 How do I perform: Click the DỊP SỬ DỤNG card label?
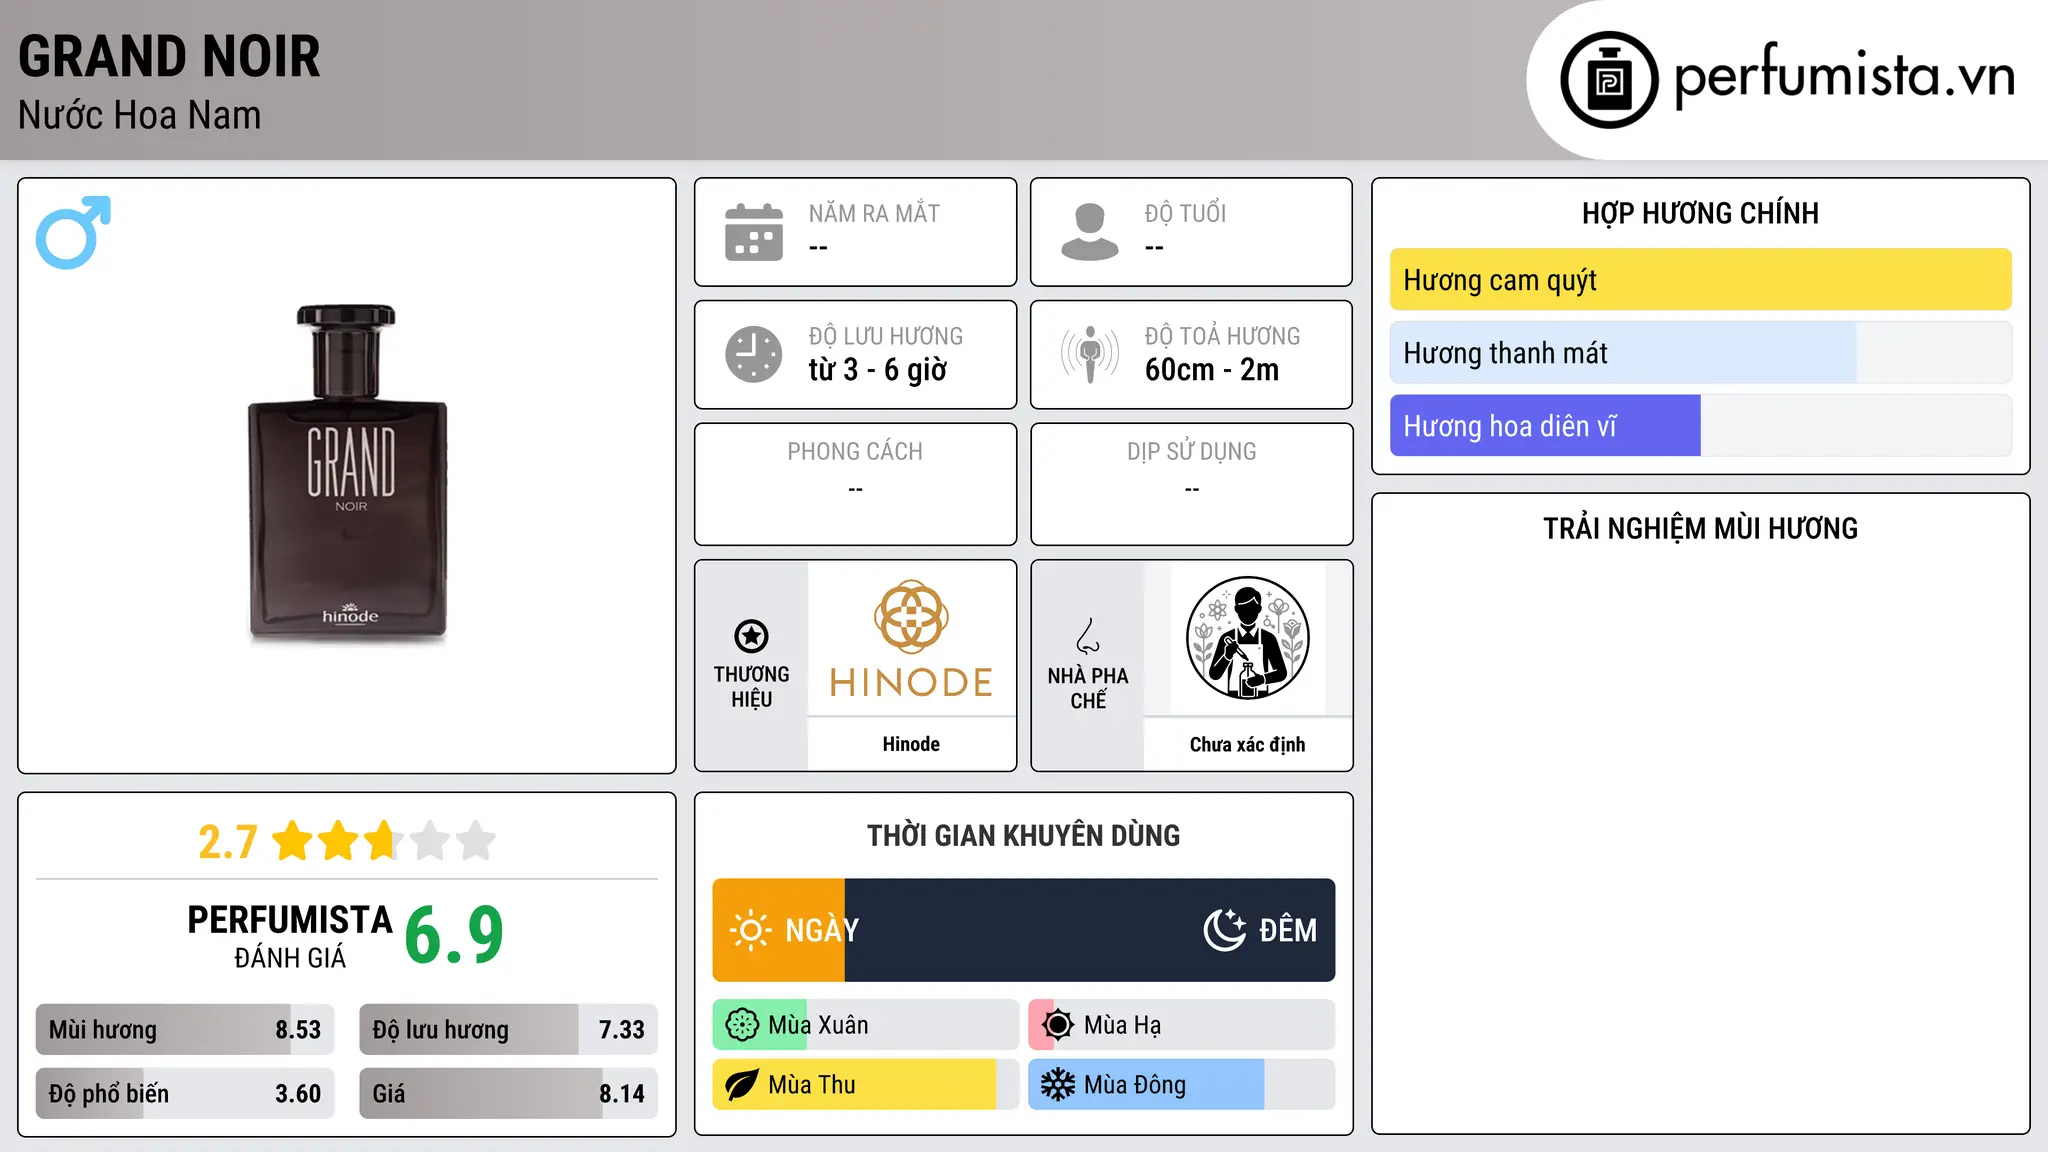coord(1191,452)
